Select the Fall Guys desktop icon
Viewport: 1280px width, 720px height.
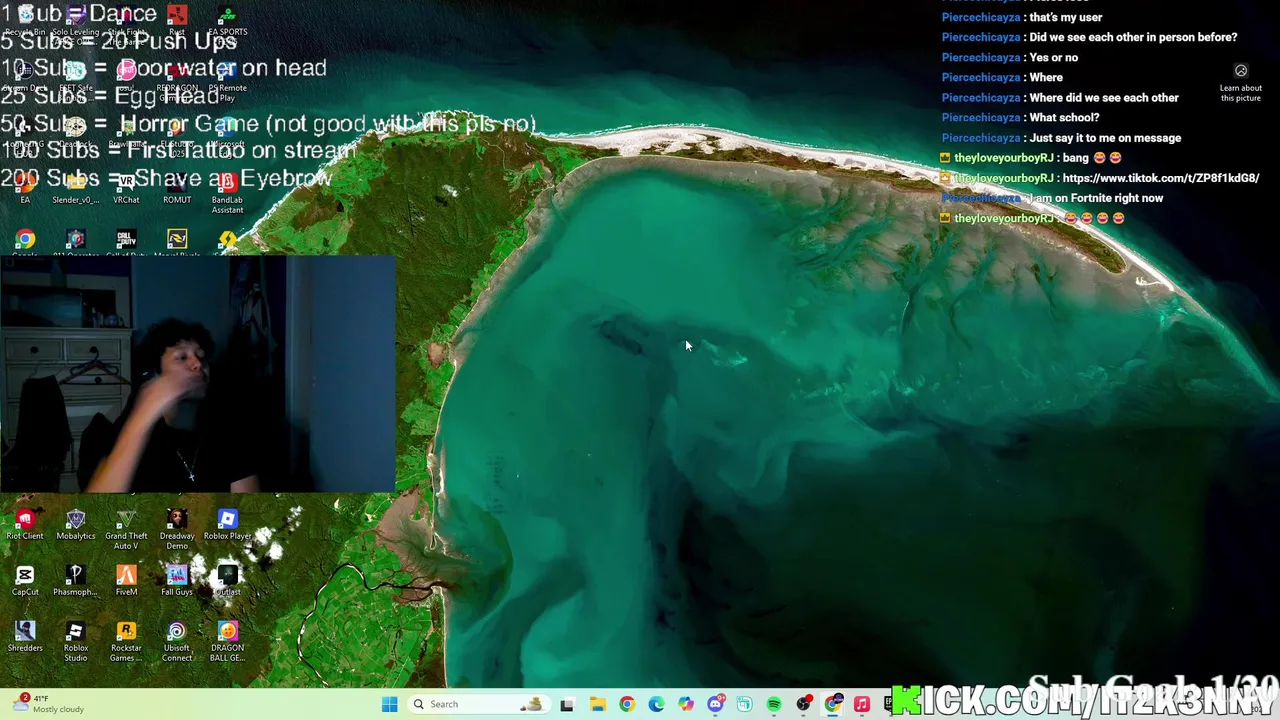177,580
